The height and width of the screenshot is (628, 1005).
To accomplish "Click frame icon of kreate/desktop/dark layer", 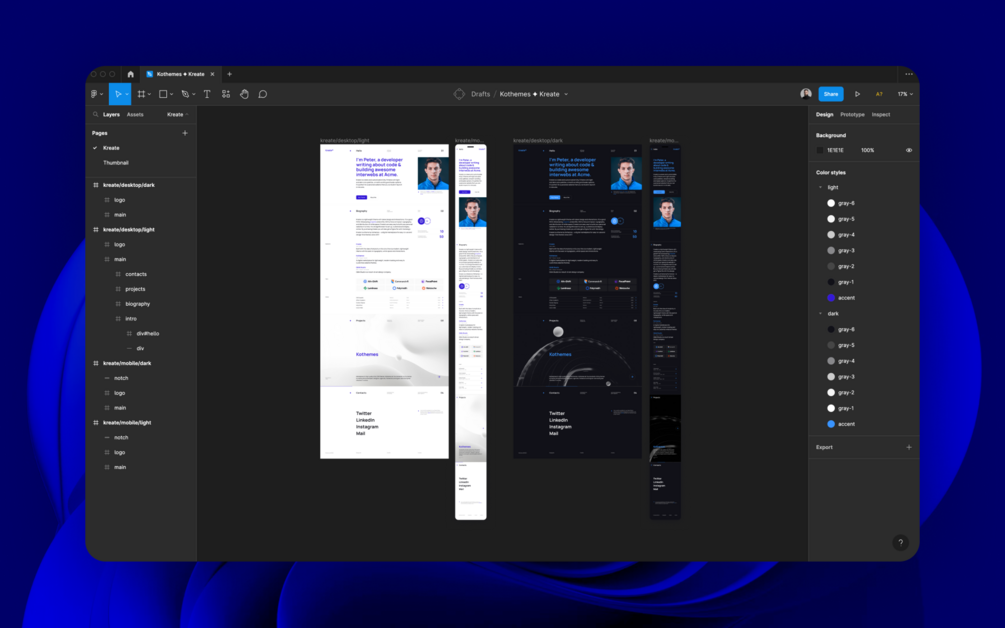I will pos(96,185).
